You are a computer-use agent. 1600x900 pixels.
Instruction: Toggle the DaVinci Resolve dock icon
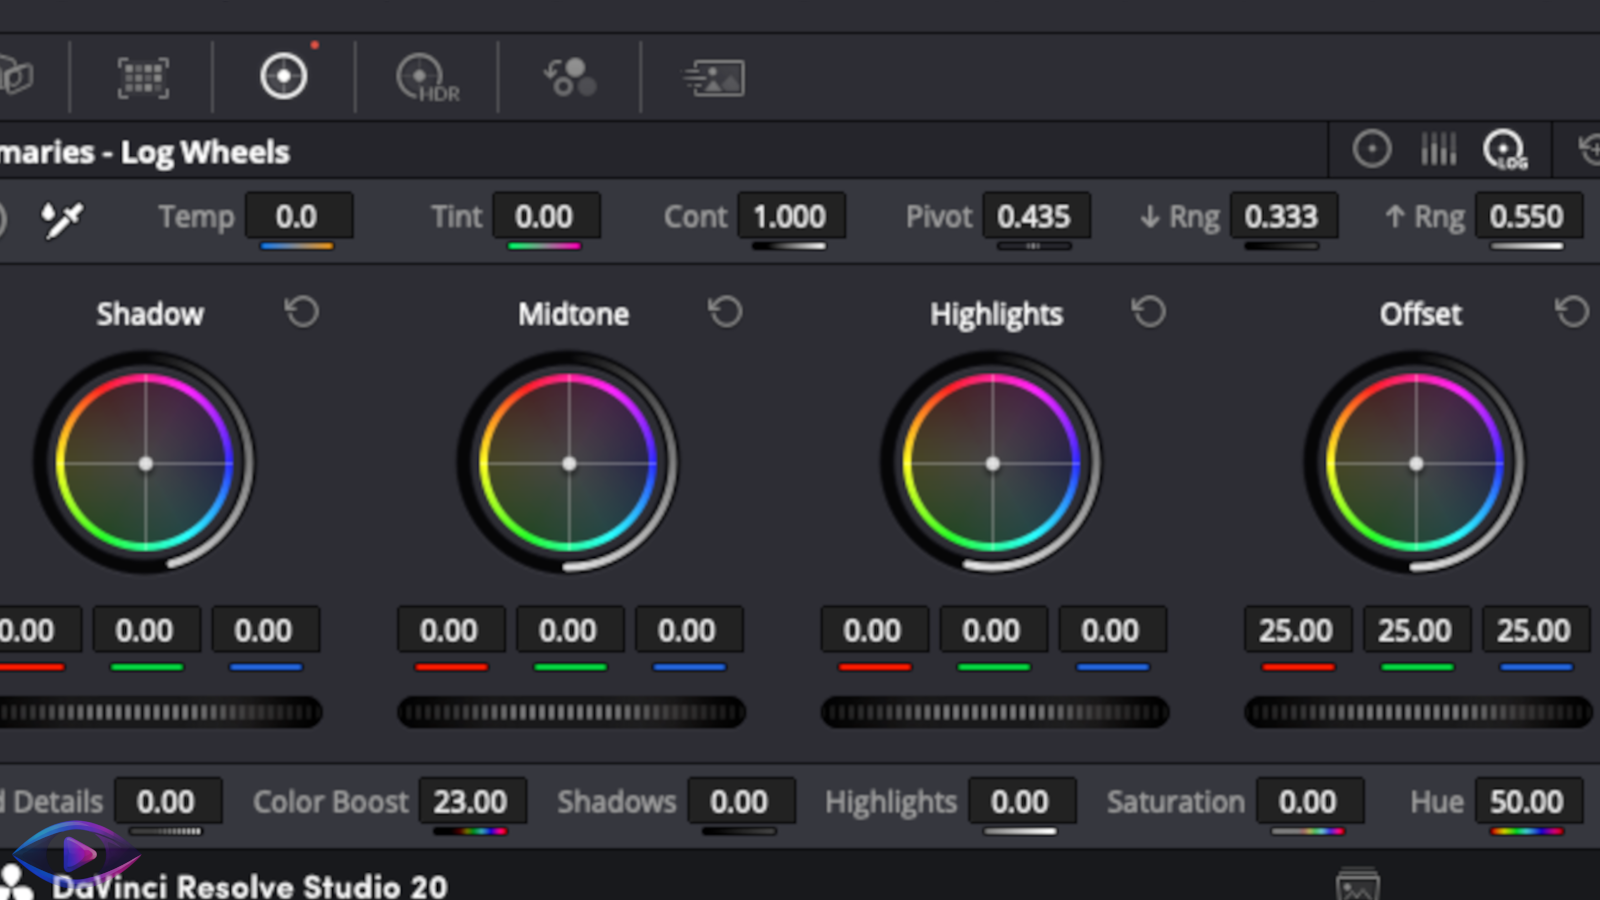75,853
